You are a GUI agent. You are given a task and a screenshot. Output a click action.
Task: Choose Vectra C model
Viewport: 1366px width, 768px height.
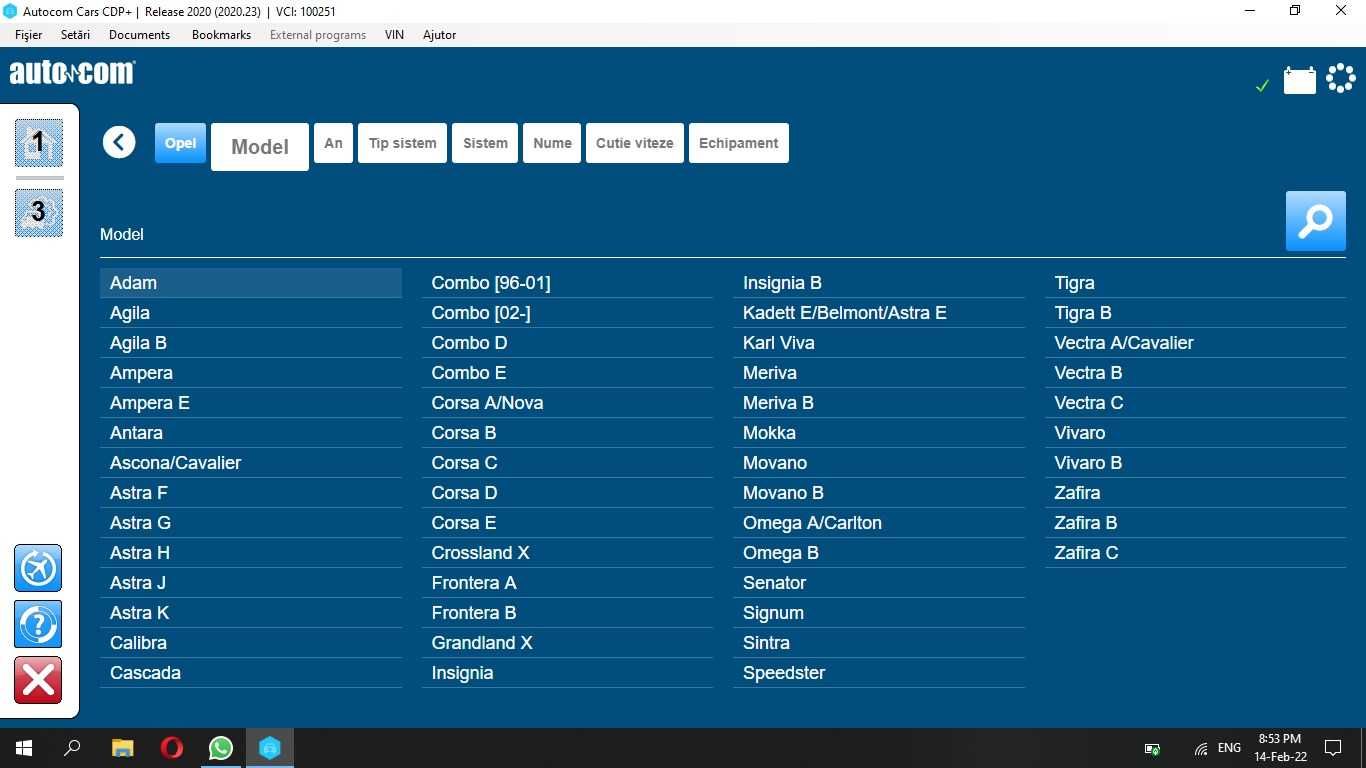1196,403
